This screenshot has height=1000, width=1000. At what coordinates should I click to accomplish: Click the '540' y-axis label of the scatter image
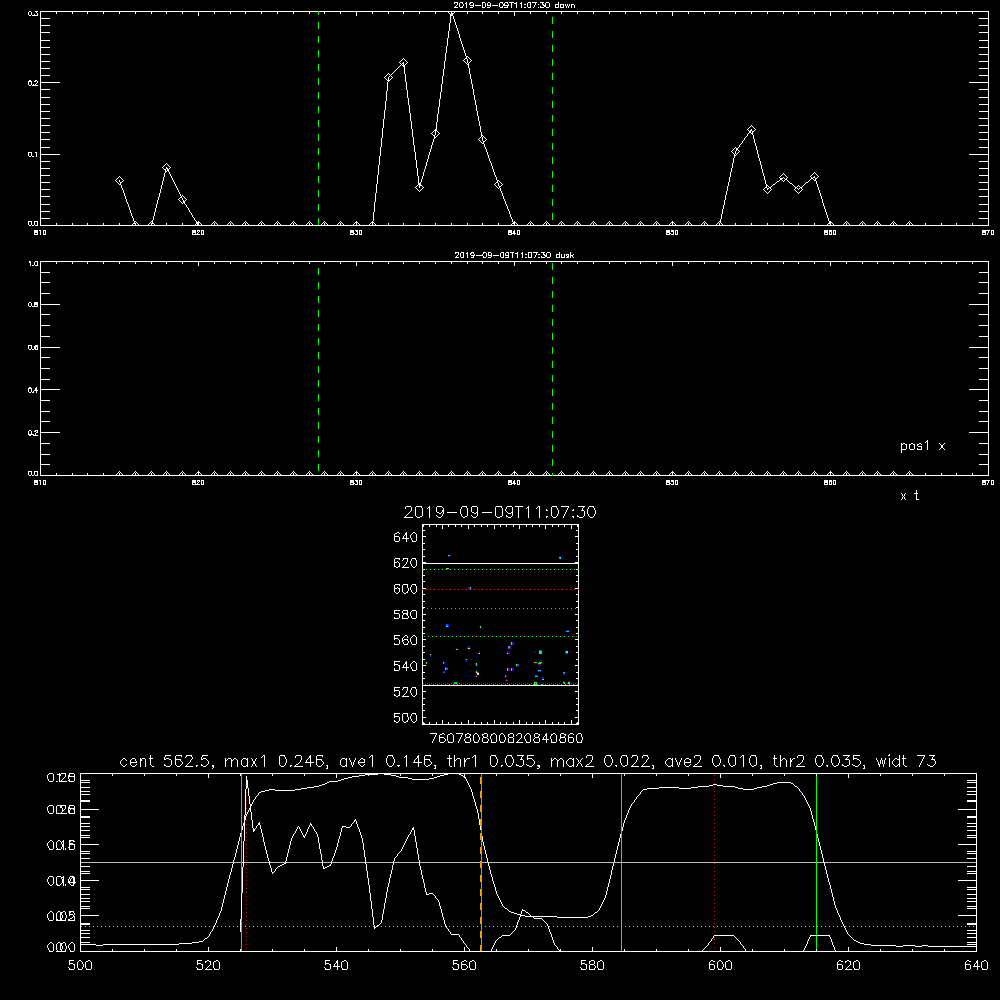[x=406, y=666]
